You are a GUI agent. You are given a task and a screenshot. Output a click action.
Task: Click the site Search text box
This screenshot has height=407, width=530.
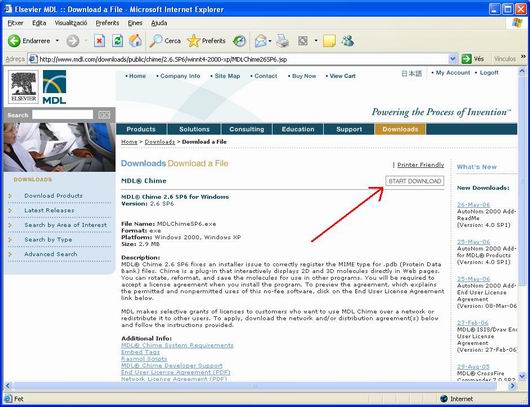[x=63, y=115]
